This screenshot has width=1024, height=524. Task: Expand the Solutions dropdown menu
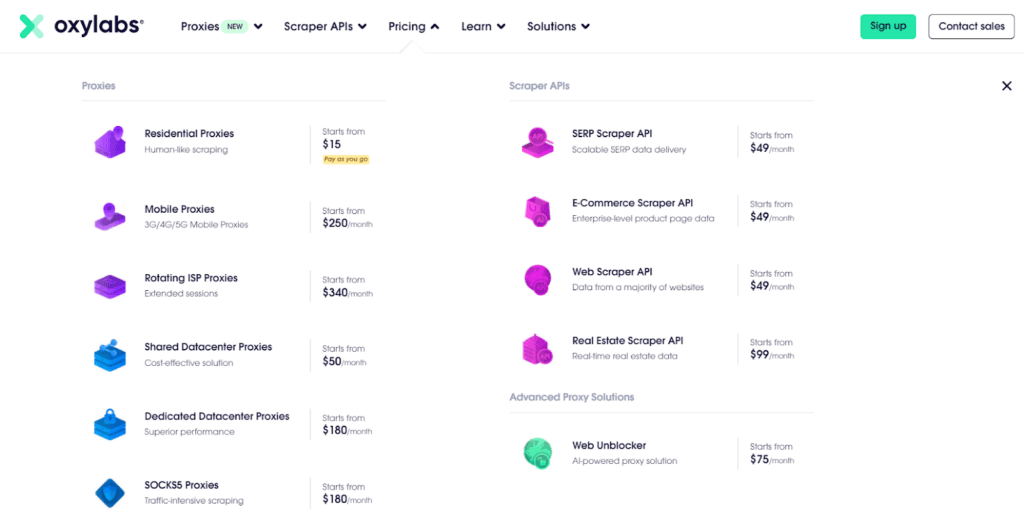coord(558,27)
